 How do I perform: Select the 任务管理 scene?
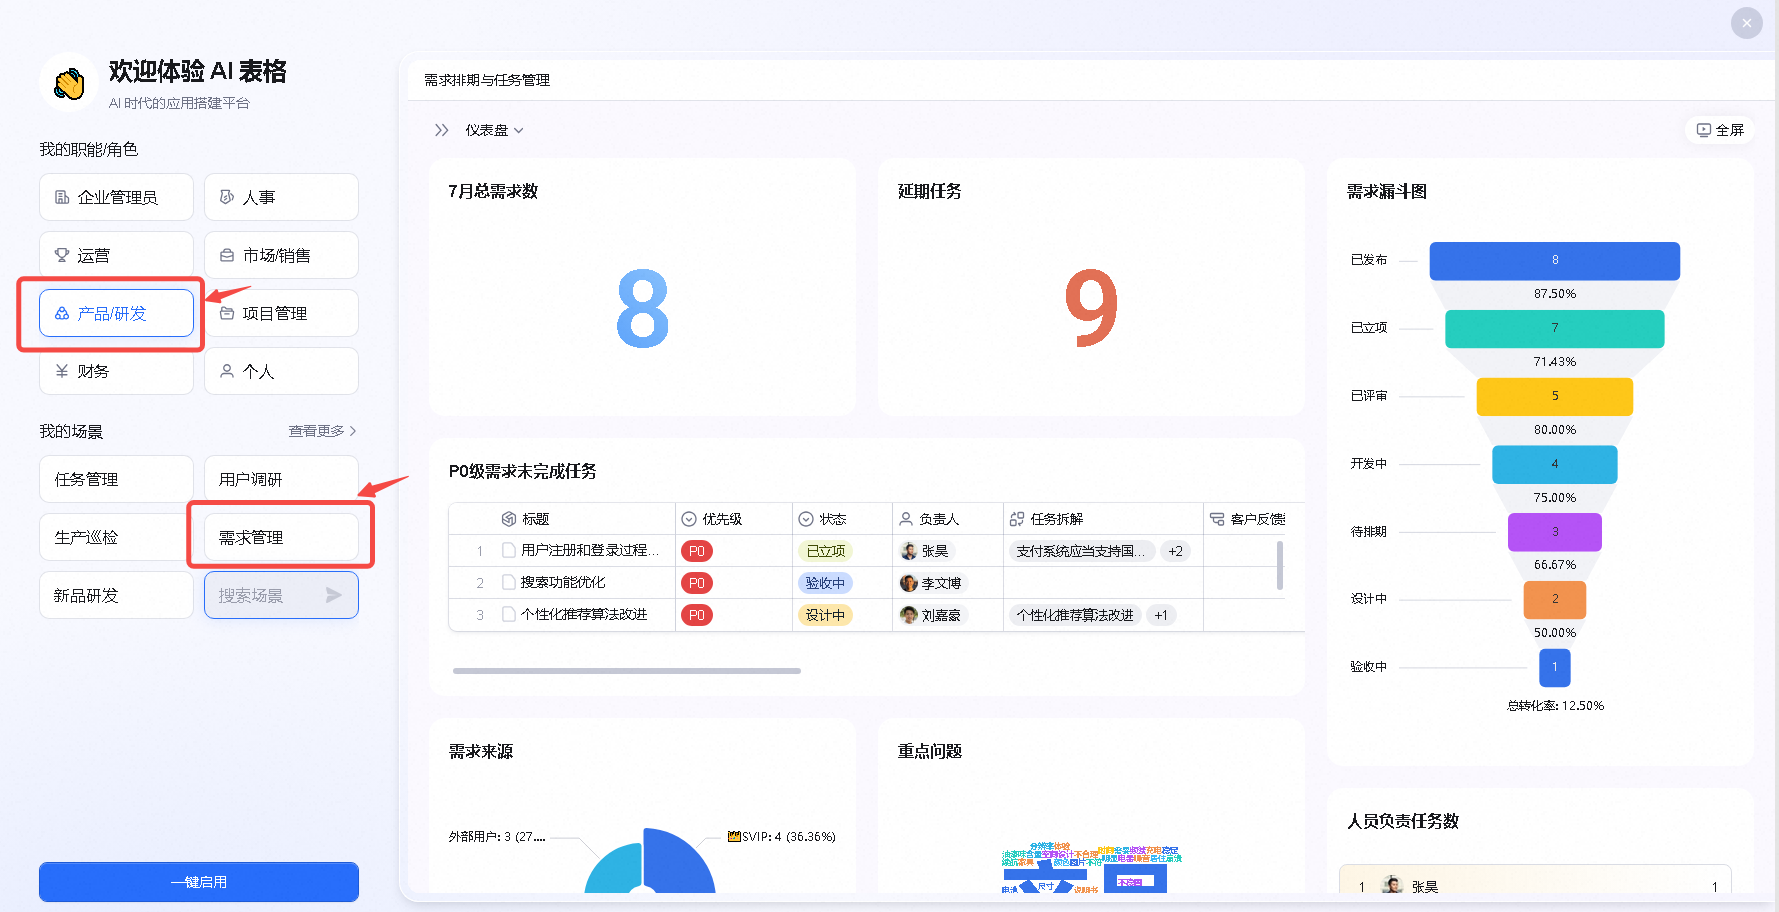coord(116,479)
